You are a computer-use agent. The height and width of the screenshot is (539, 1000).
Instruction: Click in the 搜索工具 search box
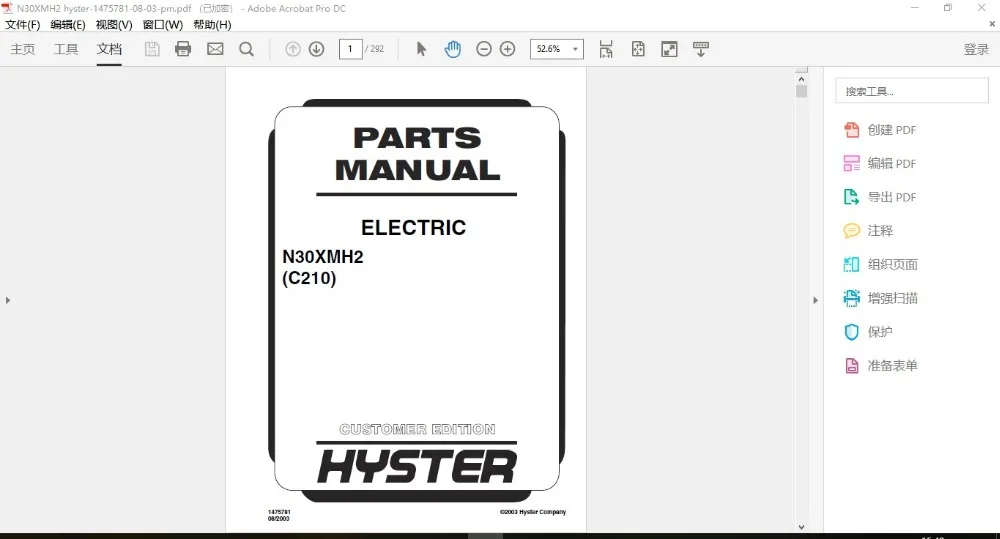coord(911,91)
